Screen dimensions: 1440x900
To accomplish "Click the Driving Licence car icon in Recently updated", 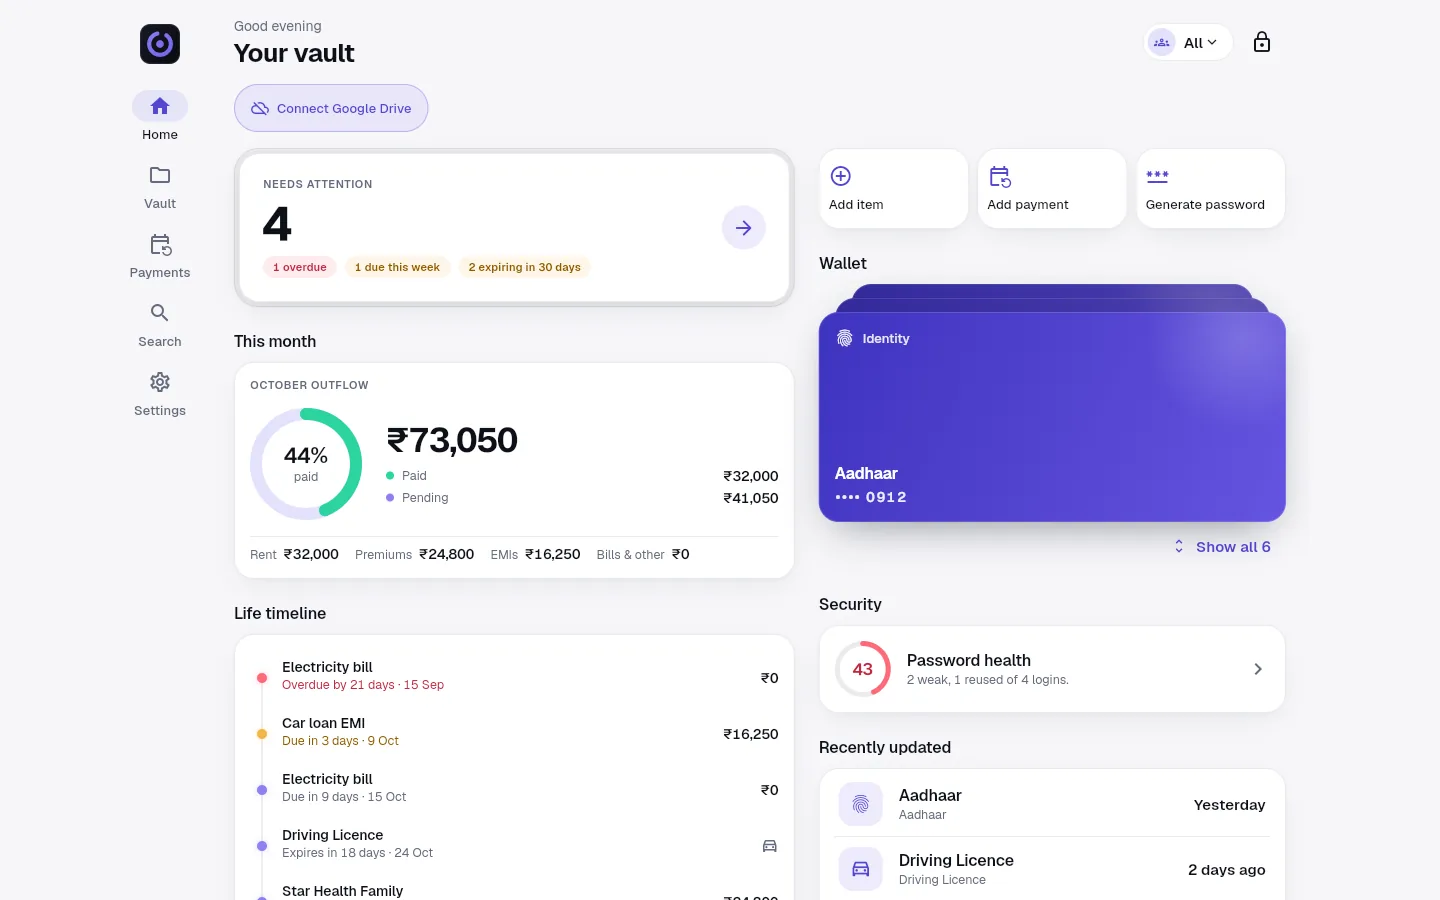I will (x=861, y=869).
